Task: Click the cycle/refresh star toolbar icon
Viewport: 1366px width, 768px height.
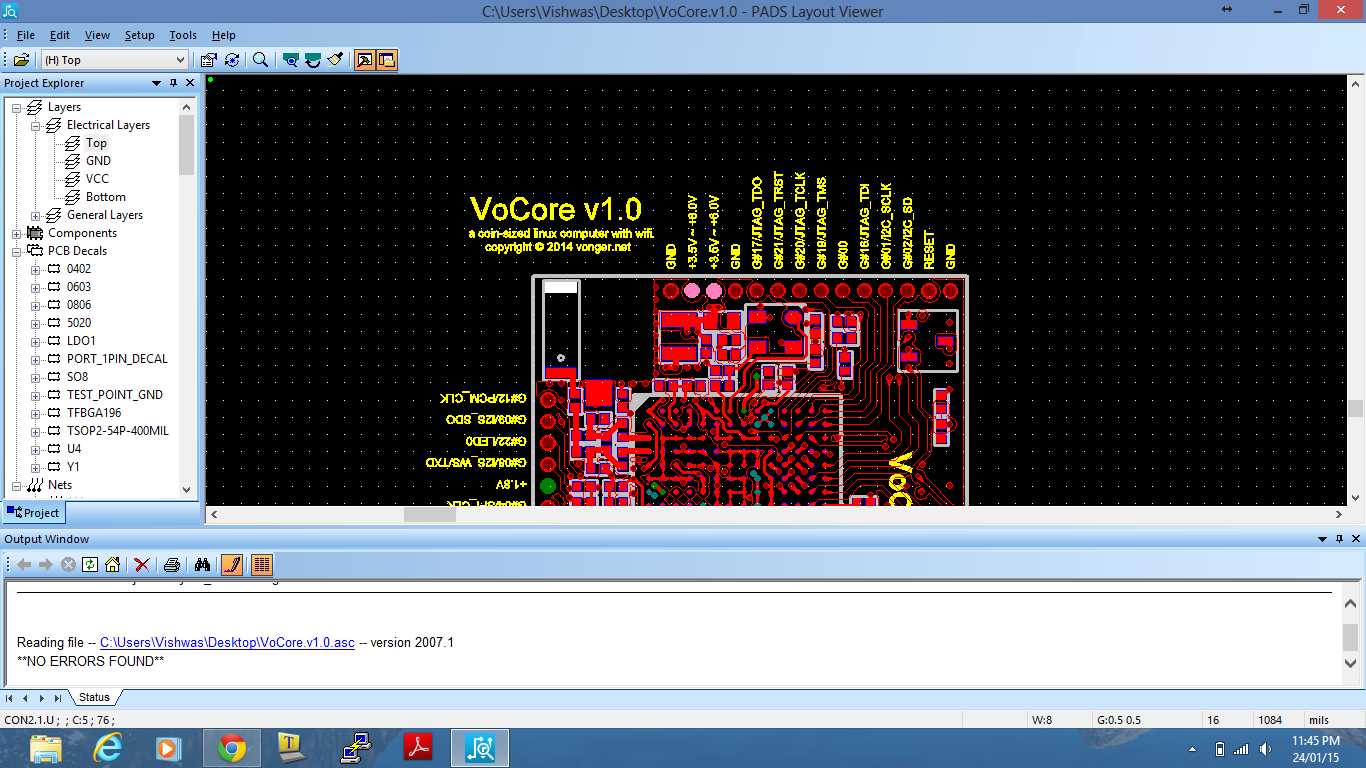Action: click(232, 60)
